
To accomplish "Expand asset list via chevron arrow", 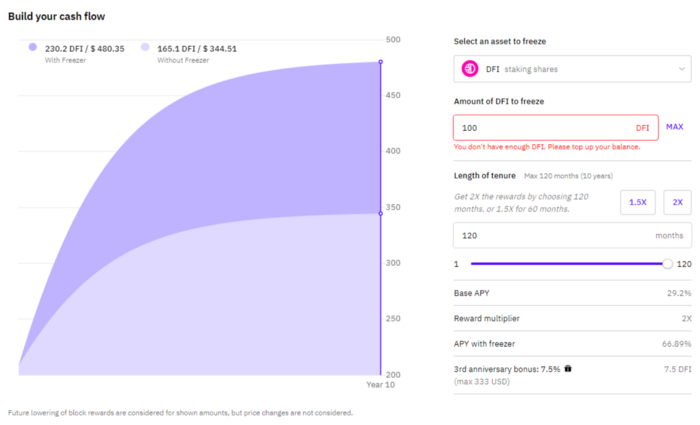I will 682,69.
